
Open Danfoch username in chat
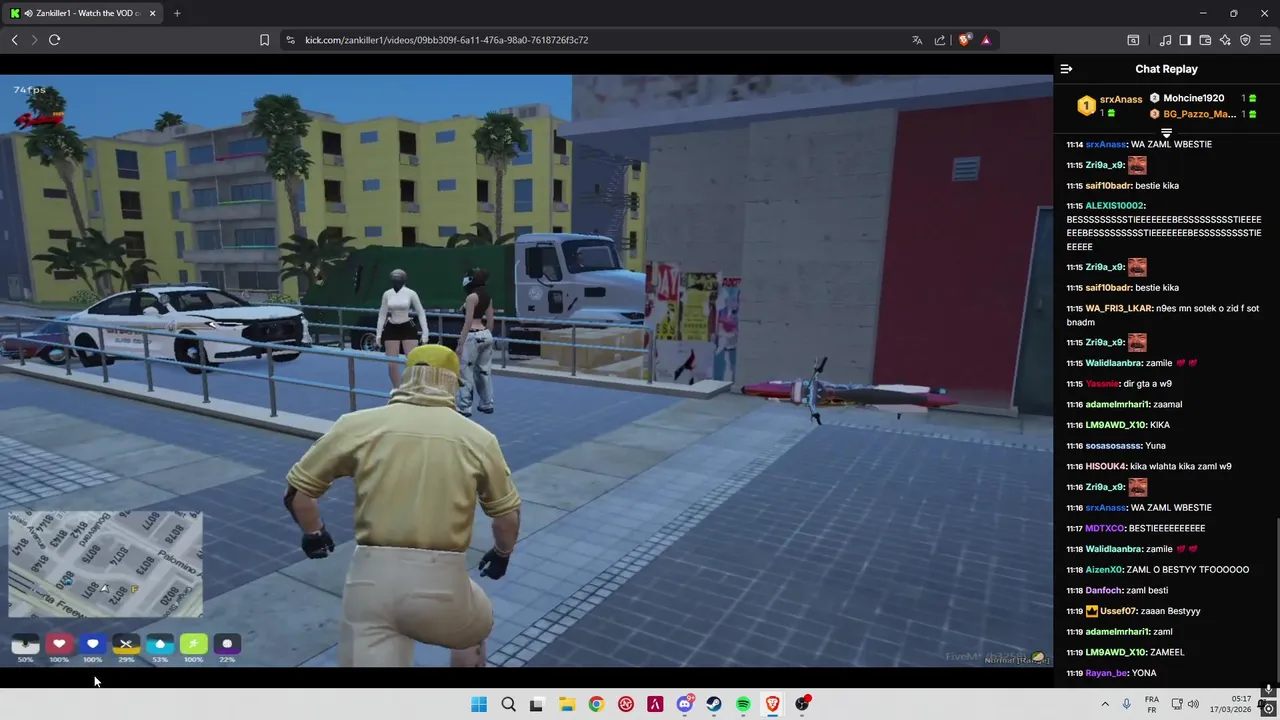(1104, 590)
